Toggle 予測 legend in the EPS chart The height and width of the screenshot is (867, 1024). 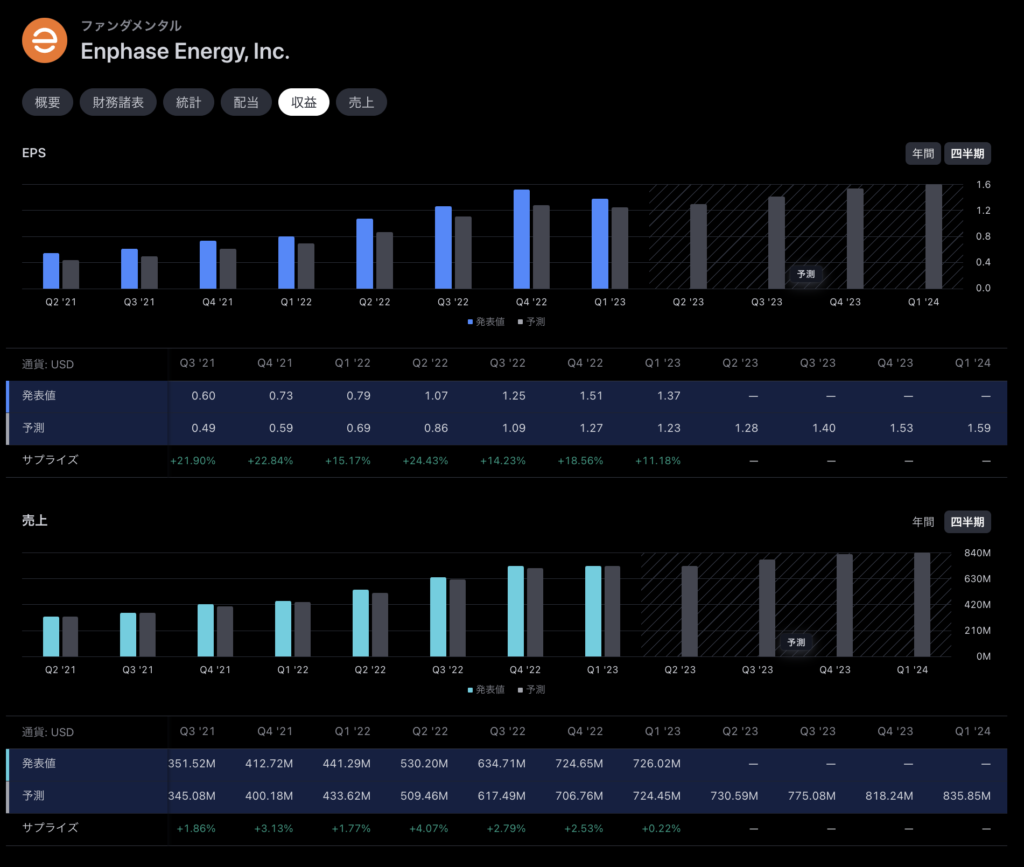point(531,321)
